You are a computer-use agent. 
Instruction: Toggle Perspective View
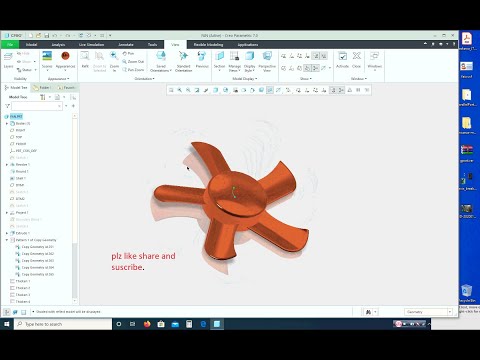(x=267, y=61)
